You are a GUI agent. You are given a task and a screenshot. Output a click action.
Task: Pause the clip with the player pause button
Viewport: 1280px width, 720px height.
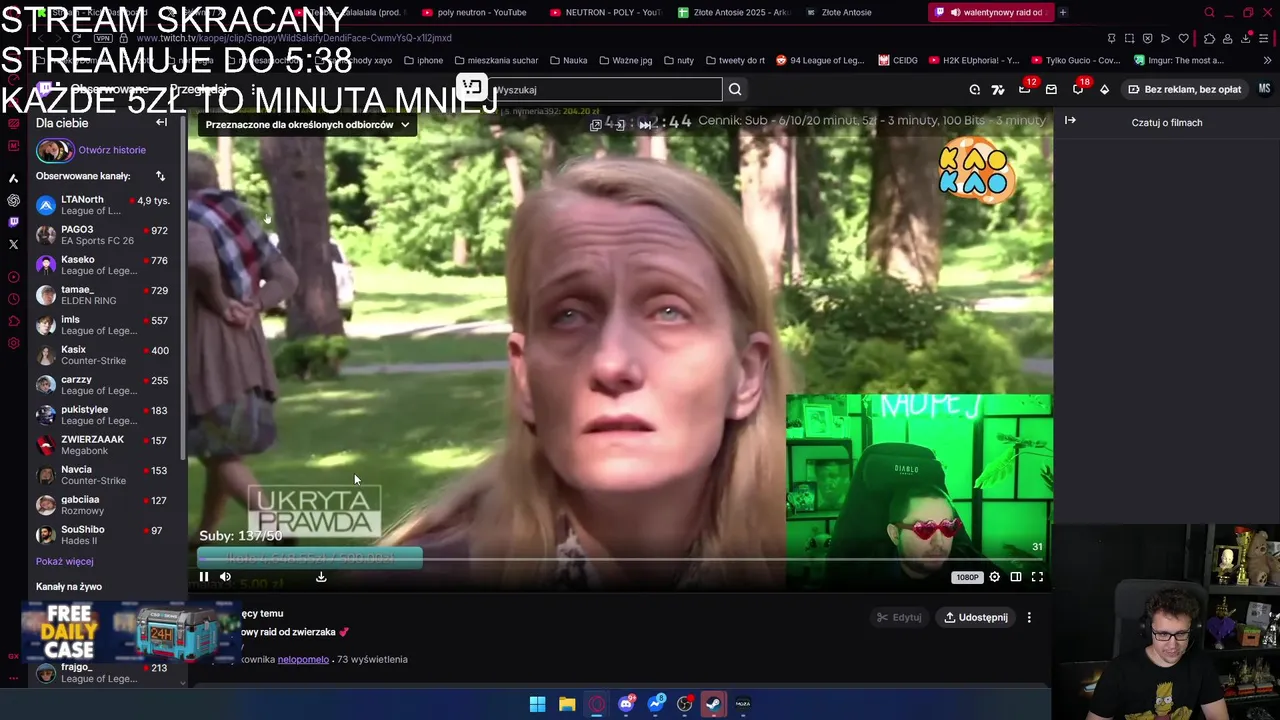204,577
